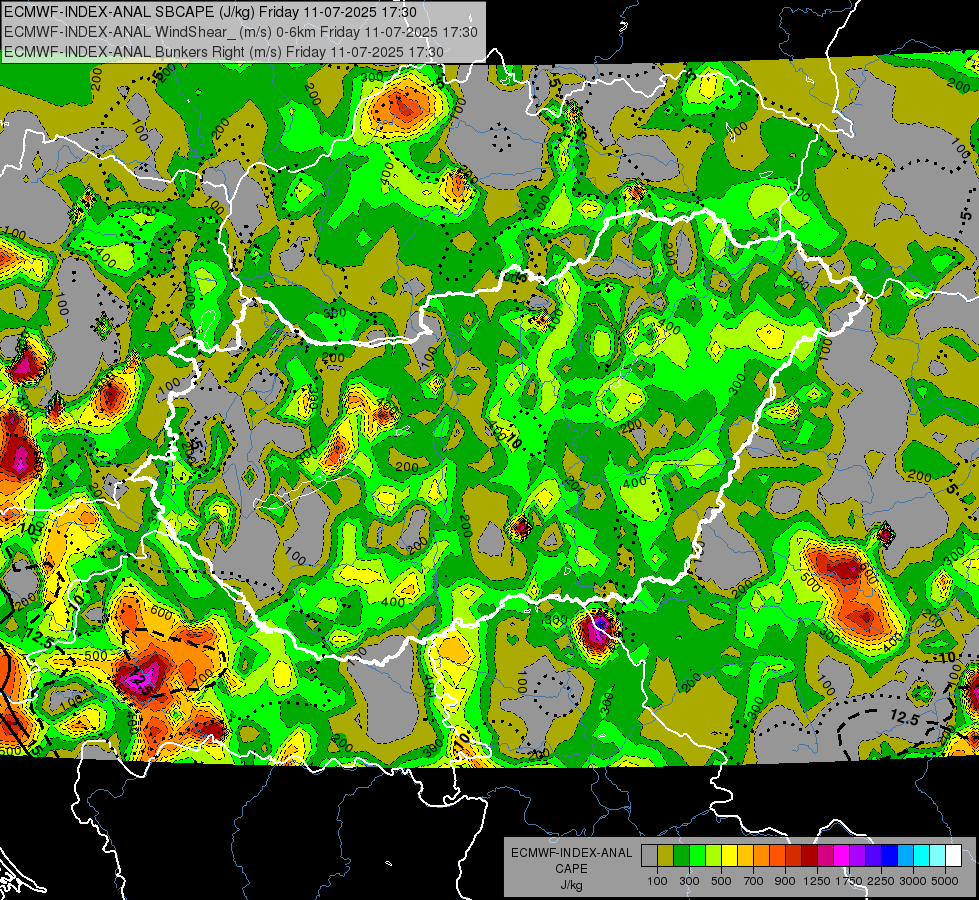The height and width of the screenshot is (900, 979).
Task: Click the CAPE label in the legend
Action: [571, 869]
